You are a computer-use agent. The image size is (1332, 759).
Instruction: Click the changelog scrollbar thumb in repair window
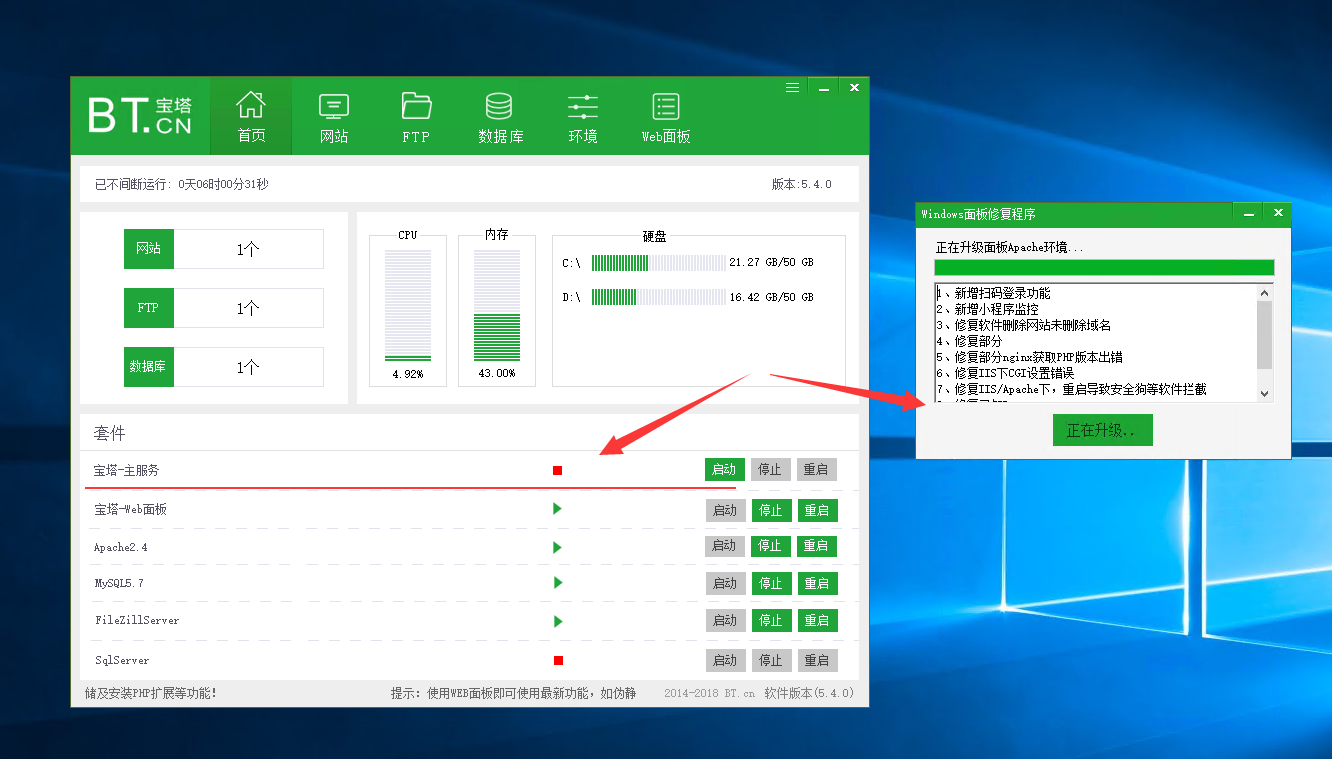[x=1265, y=334]
